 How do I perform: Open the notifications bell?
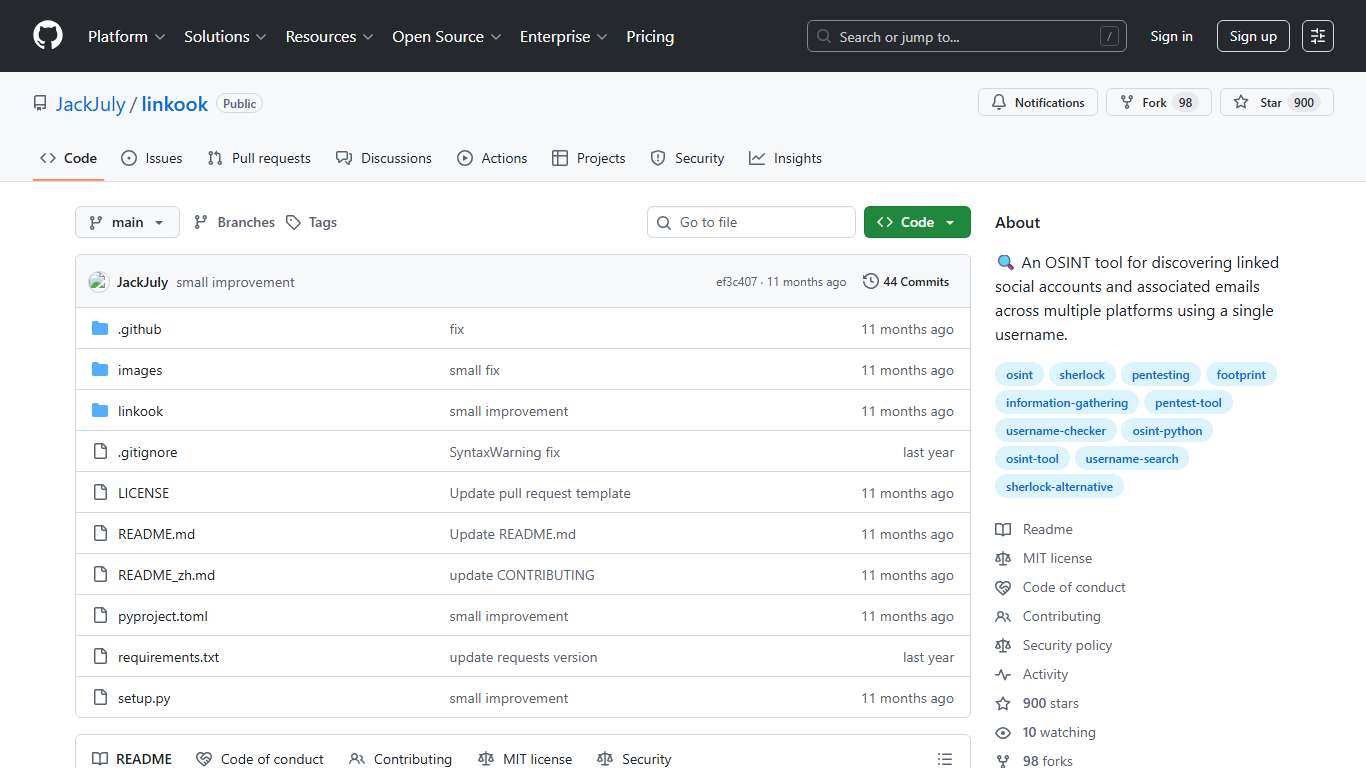(x=999, y=102)
